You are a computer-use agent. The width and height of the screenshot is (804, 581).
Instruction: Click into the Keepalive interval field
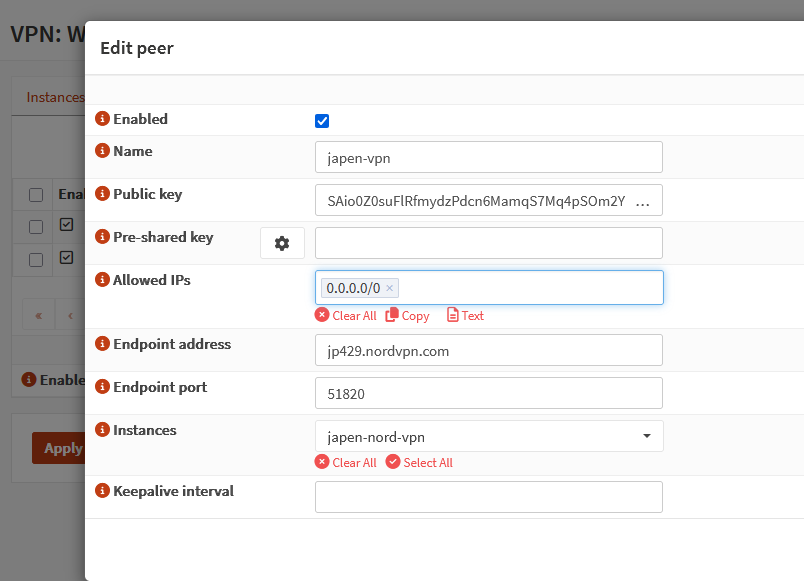click(x=489, y=497)
